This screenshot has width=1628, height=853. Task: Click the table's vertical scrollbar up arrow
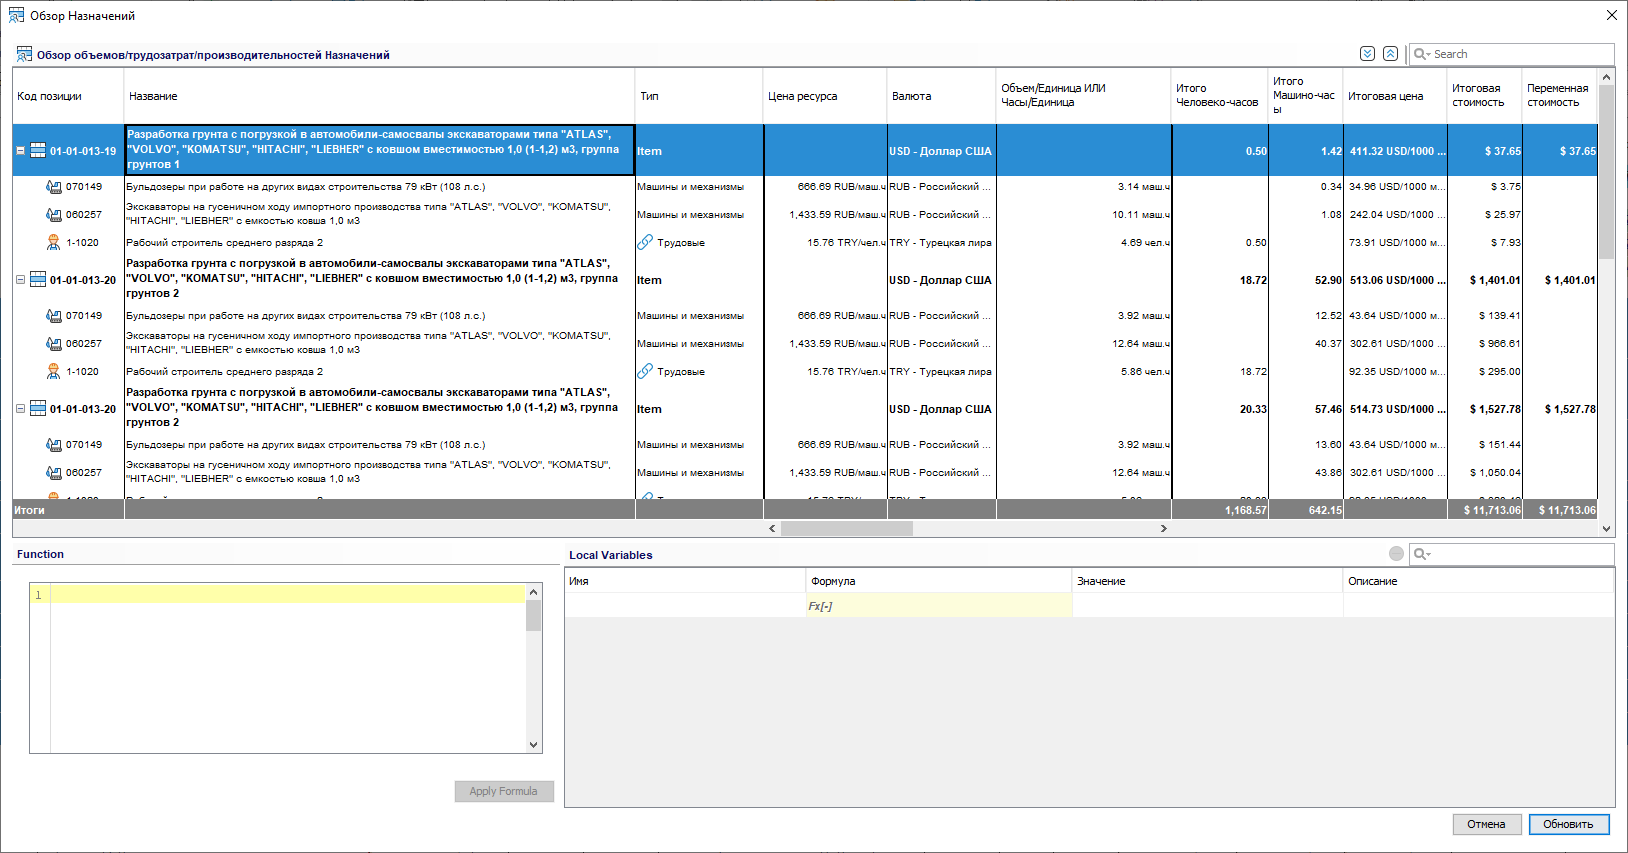1606,77
